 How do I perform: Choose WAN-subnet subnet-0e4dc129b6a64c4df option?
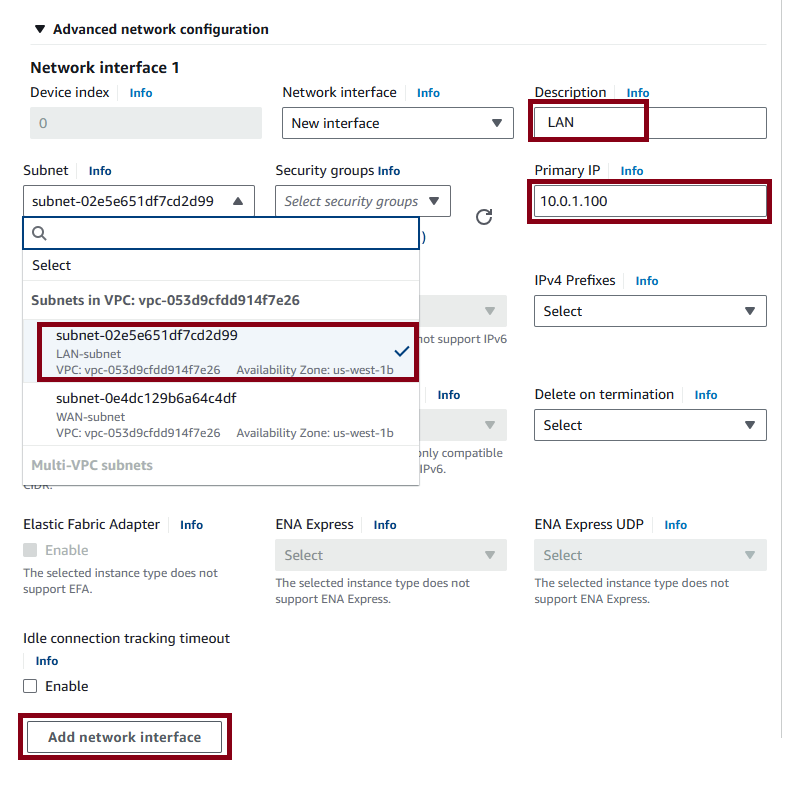[x=221, y=415]
